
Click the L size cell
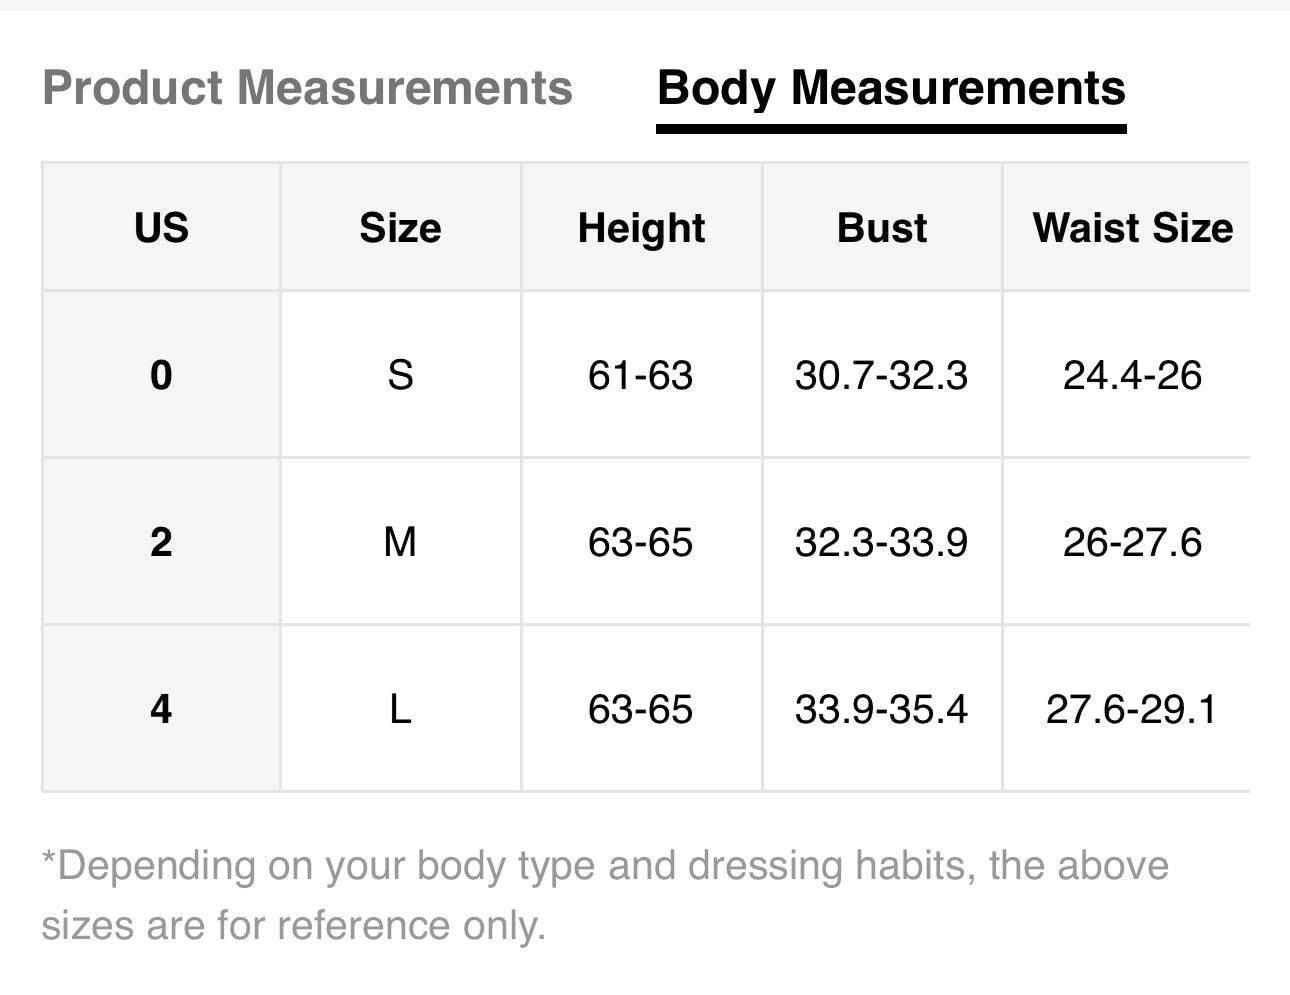(400, 709)
